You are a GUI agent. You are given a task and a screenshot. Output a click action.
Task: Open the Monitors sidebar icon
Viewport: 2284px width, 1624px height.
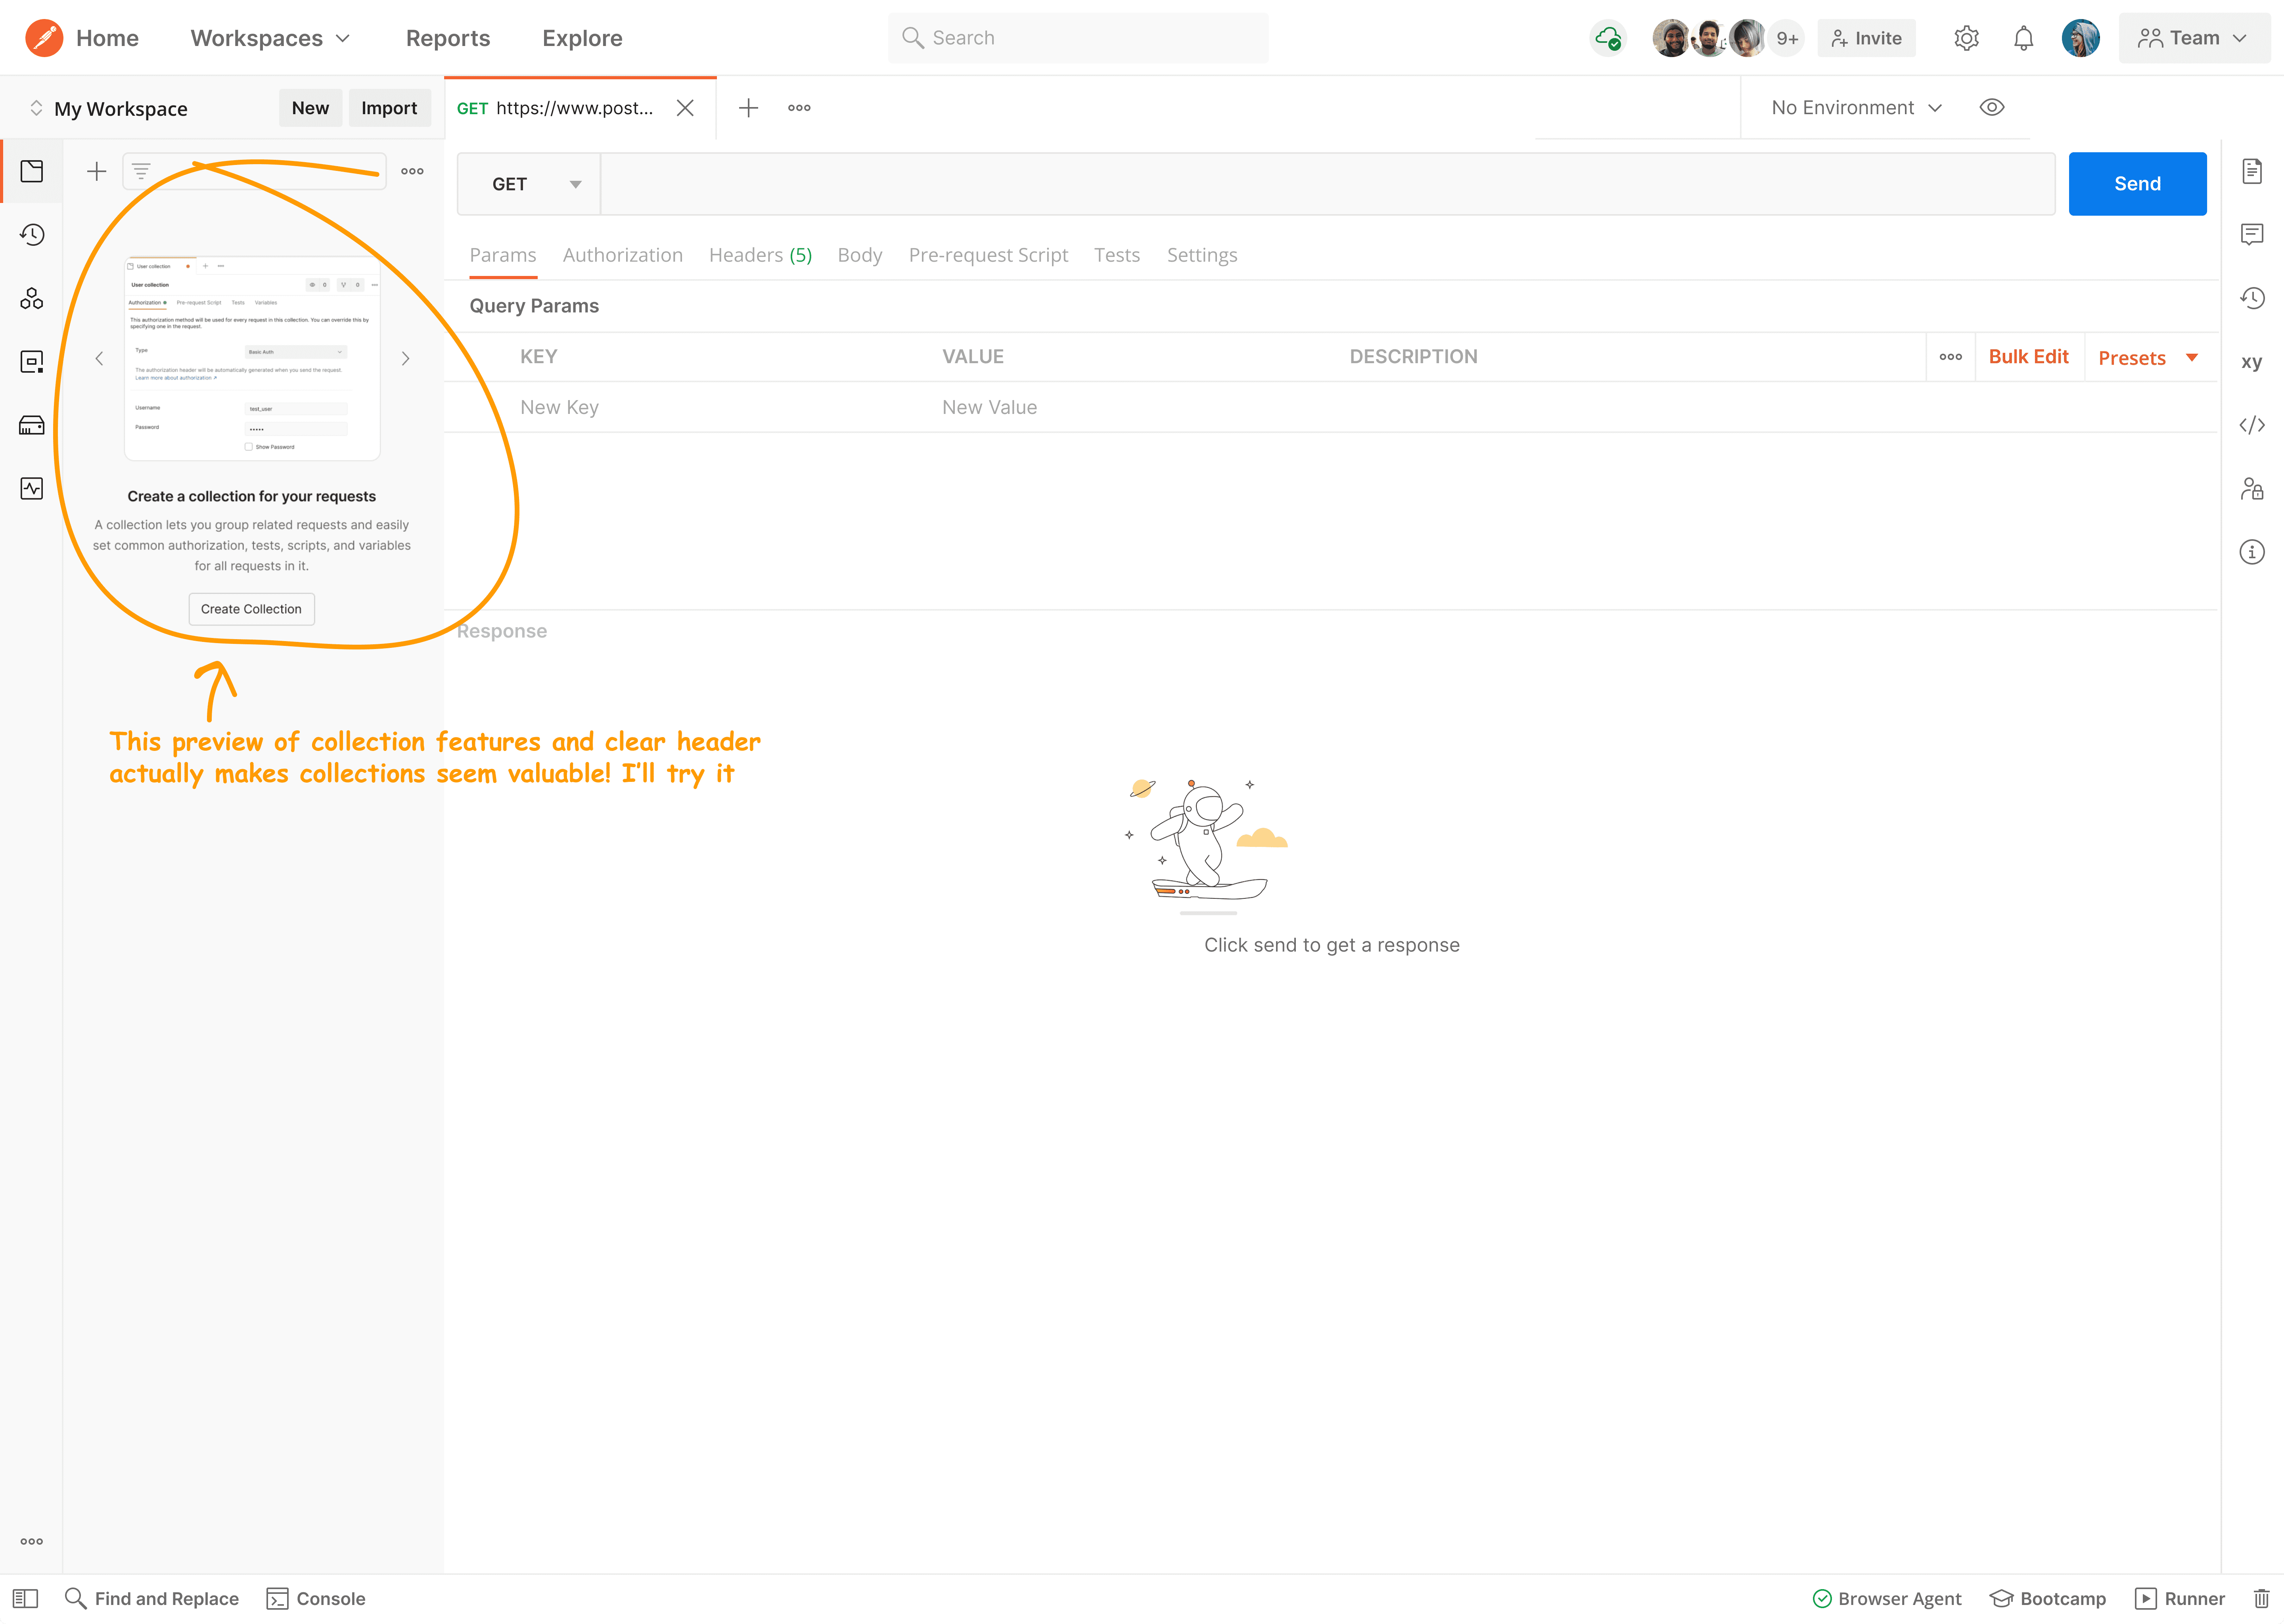(x=32, y=488)
